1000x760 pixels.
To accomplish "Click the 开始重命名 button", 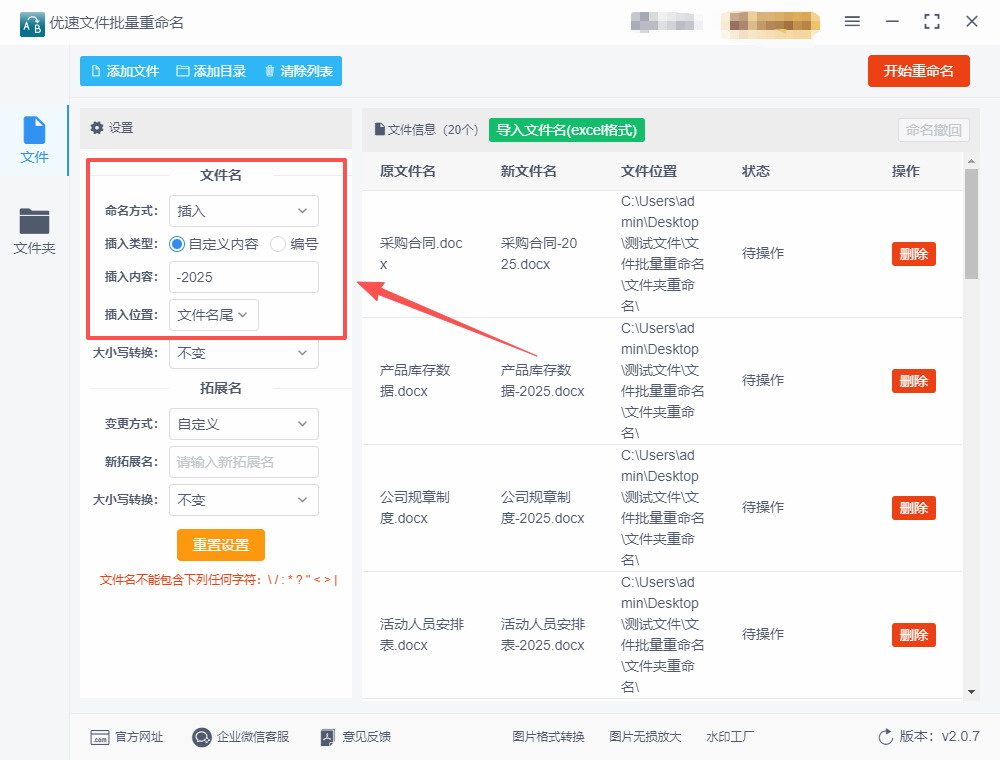I will click(918, 71).
